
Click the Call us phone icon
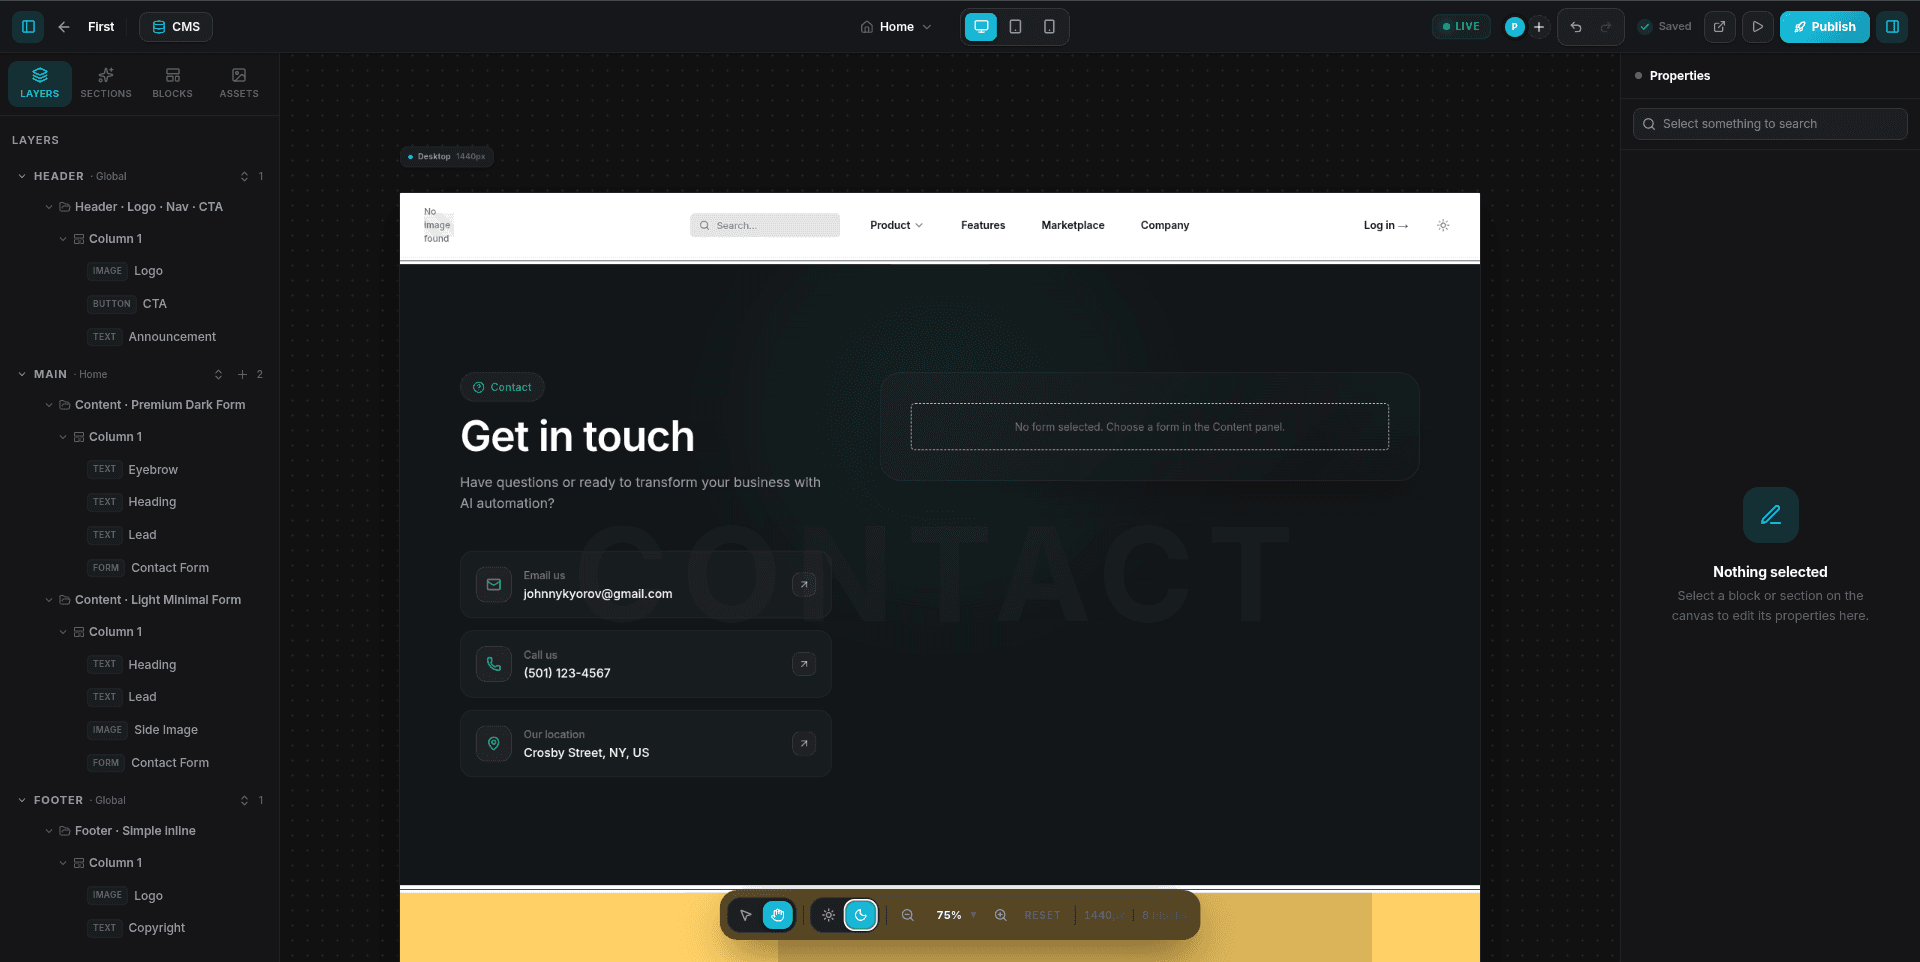pos(494,664)
